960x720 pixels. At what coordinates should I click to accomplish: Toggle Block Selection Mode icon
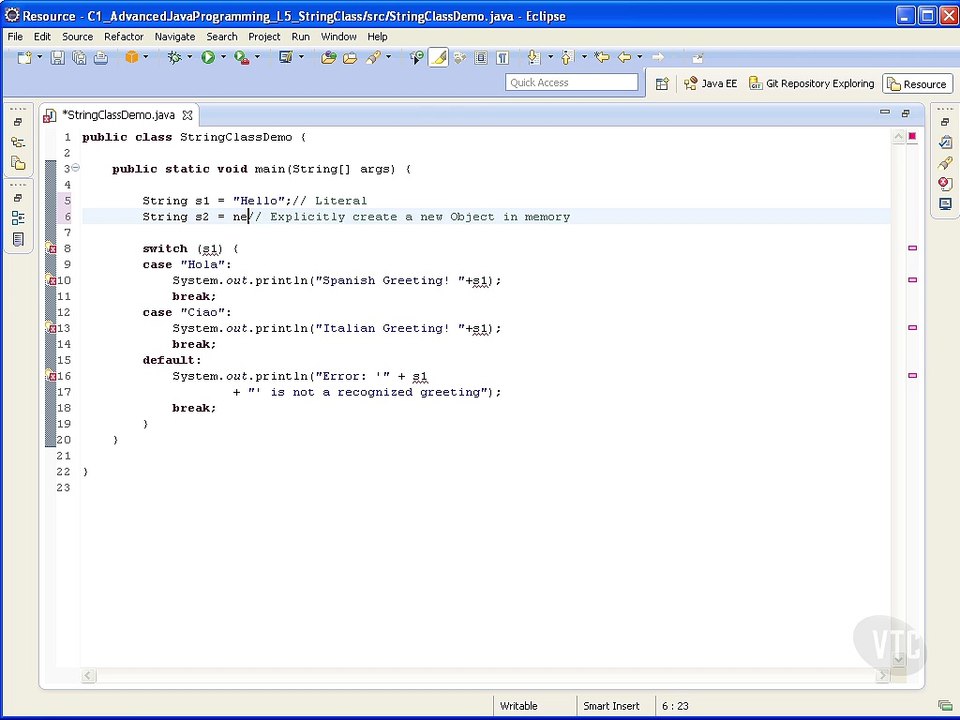click(481, 58)
